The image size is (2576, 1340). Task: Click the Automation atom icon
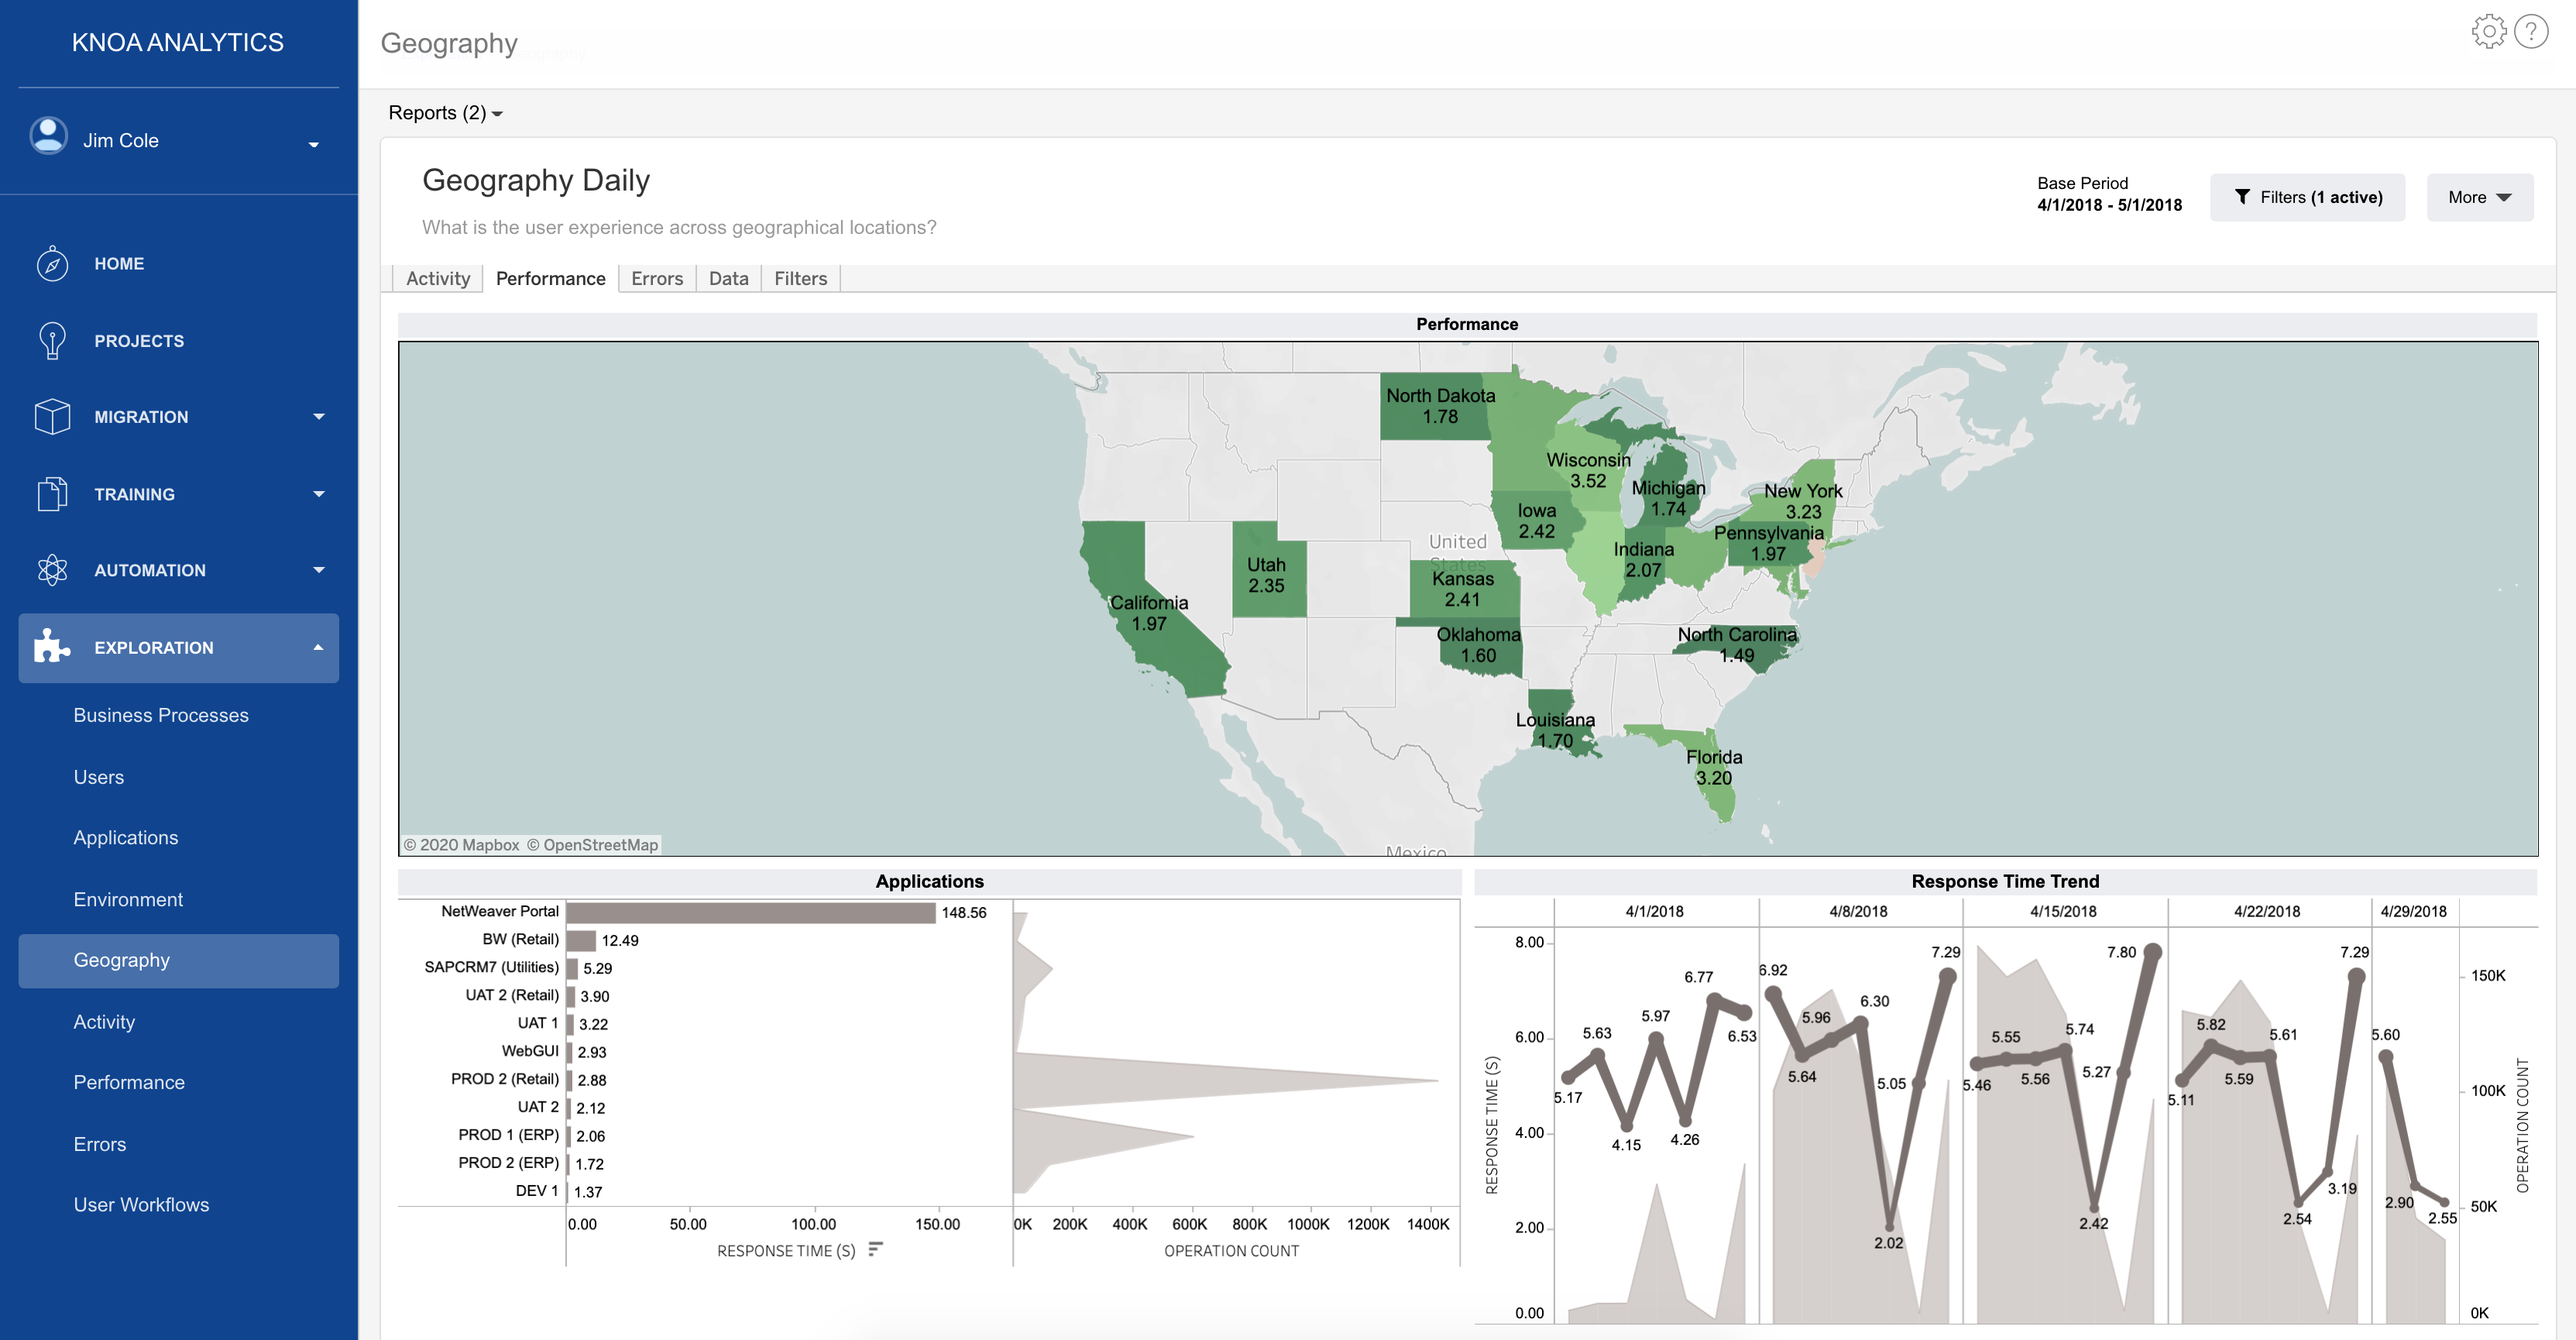click(52, 570)
